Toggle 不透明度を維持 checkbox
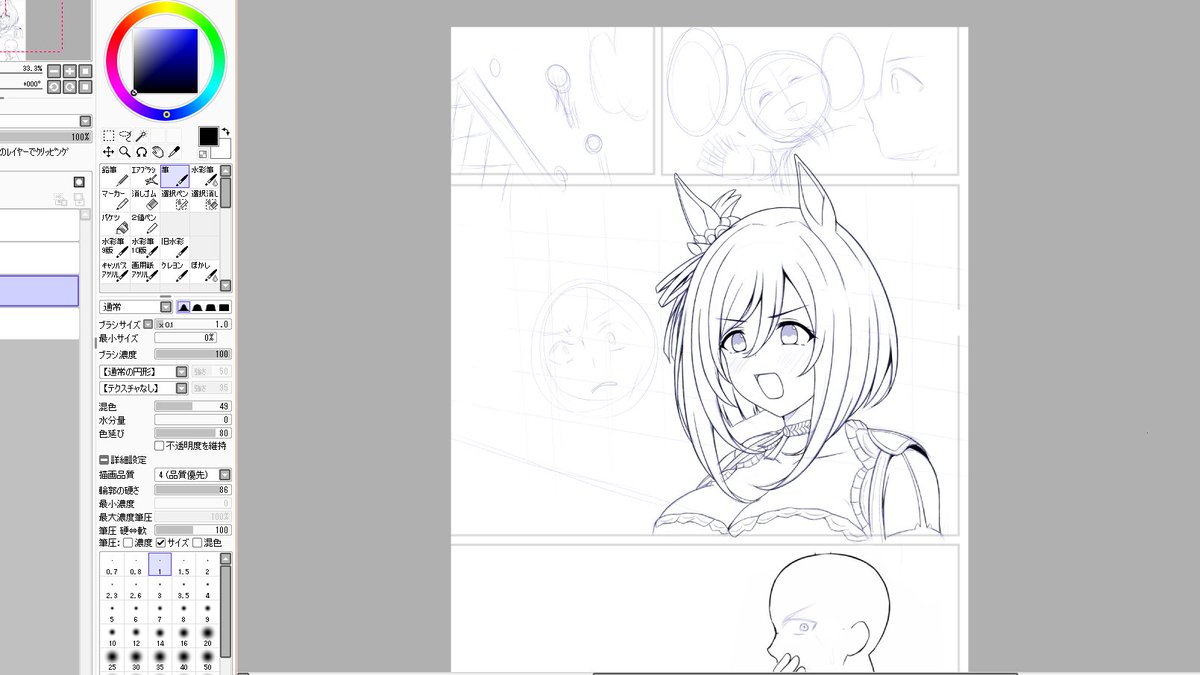This screenshot has height=675, width=1200. point(159,445)
